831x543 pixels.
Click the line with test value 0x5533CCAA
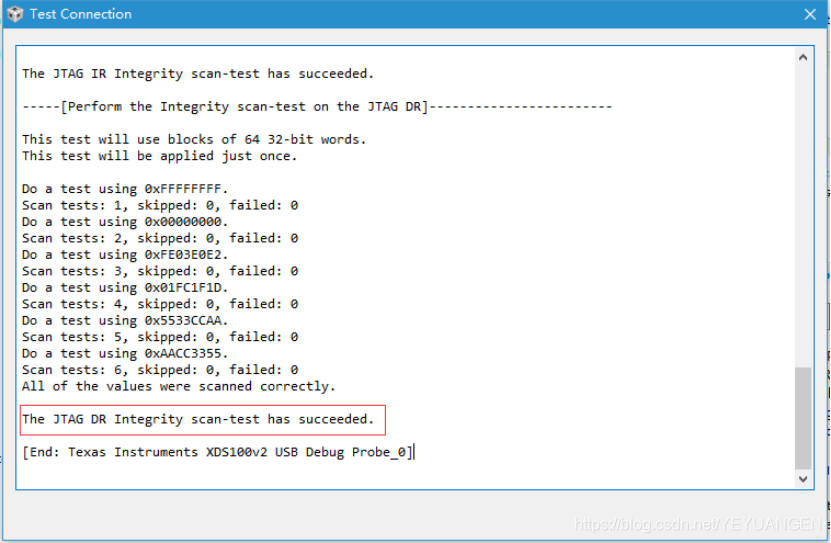point(125,321)
